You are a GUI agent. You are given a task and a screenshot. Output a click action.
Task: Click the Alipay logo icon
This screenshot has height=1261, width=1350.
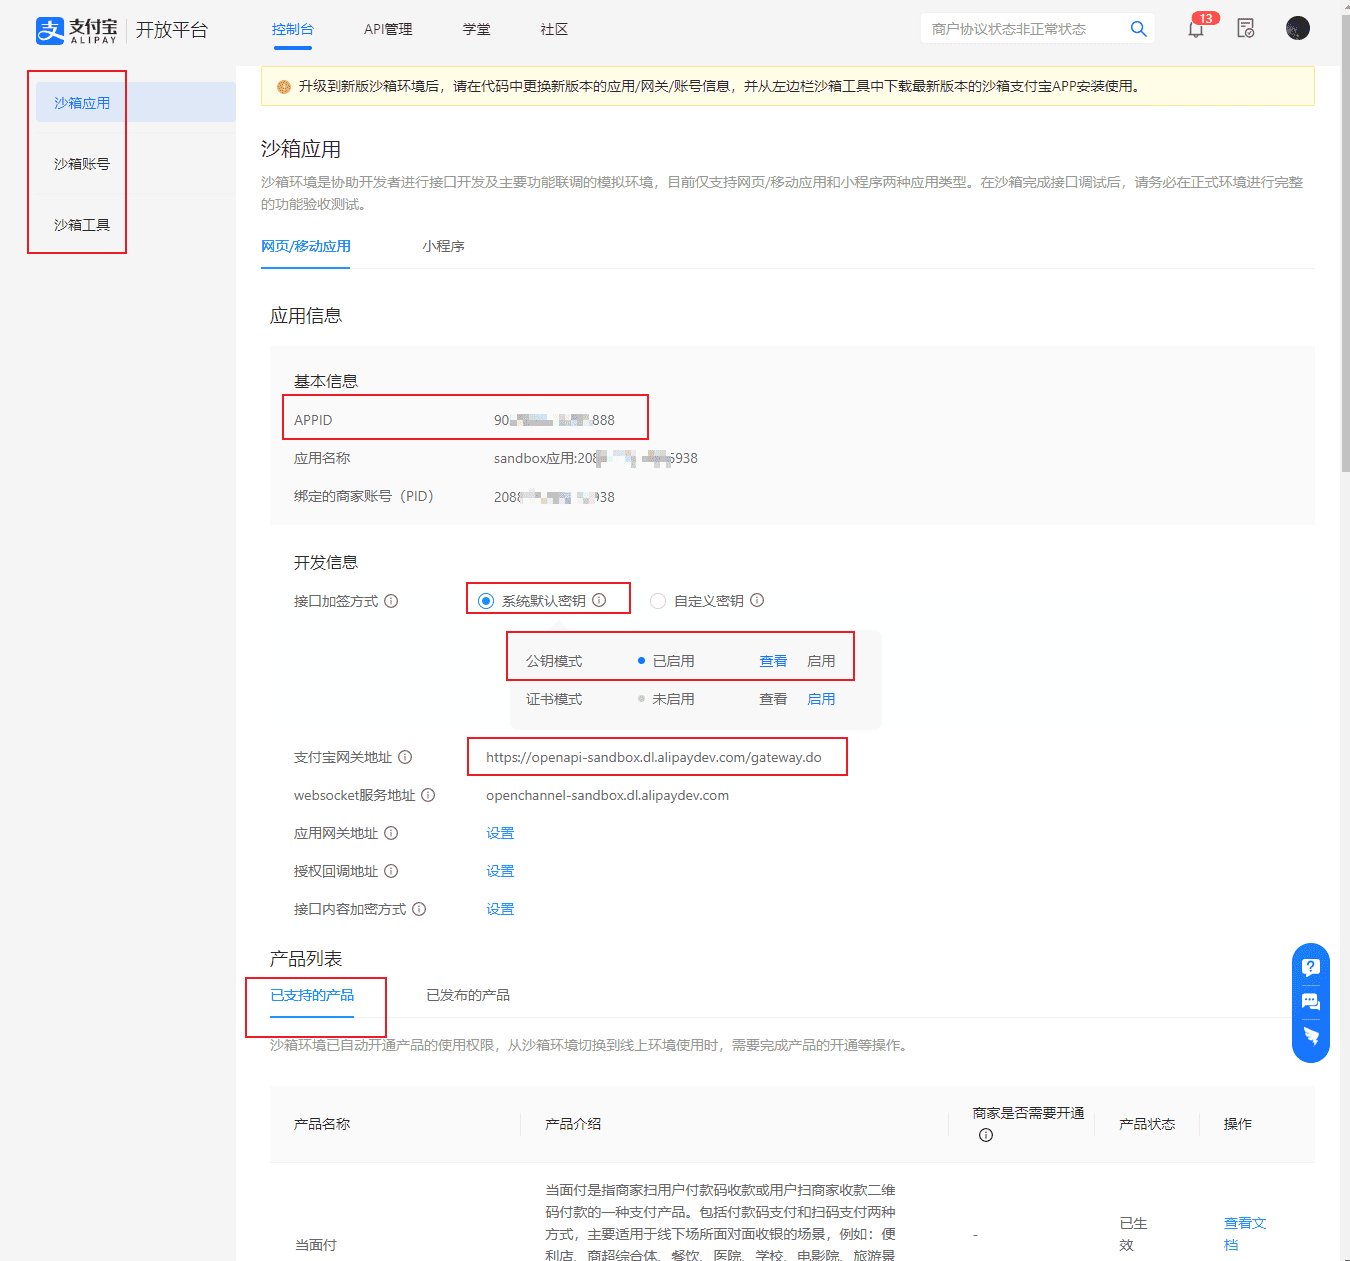pyautogui.click(x=50, y=30)
